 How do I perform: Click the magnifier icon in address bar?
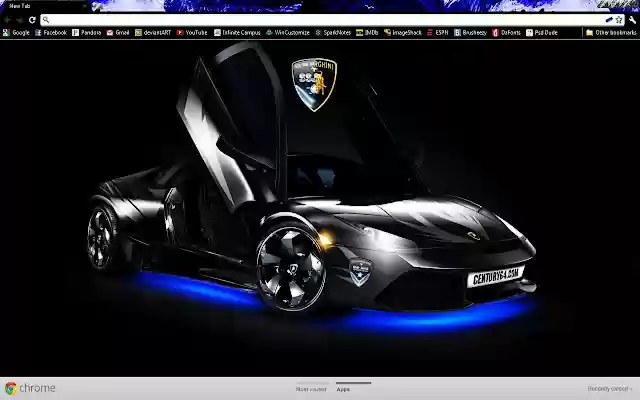[46, 20]
